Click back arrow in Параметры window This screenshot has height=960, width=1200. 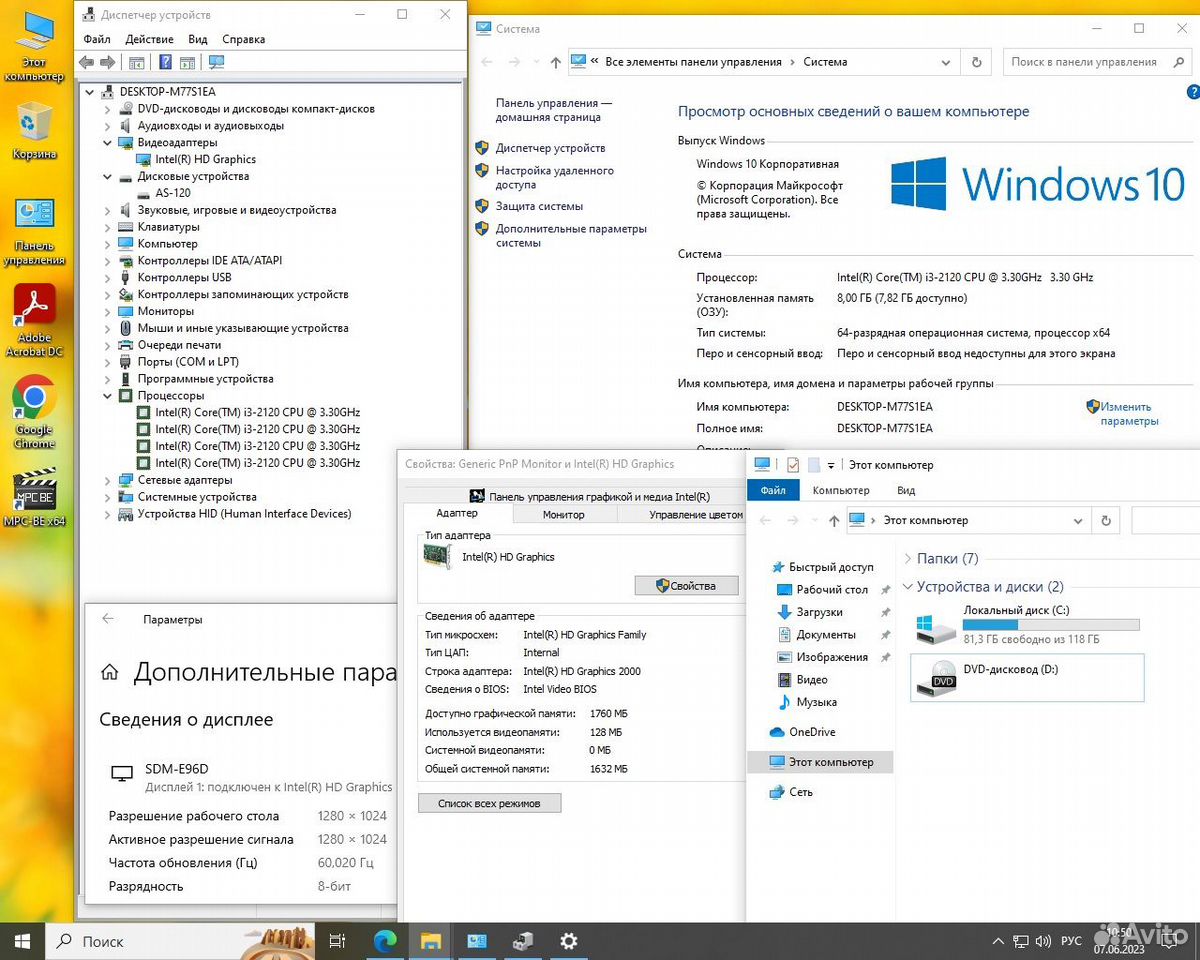tap(108, 619)
